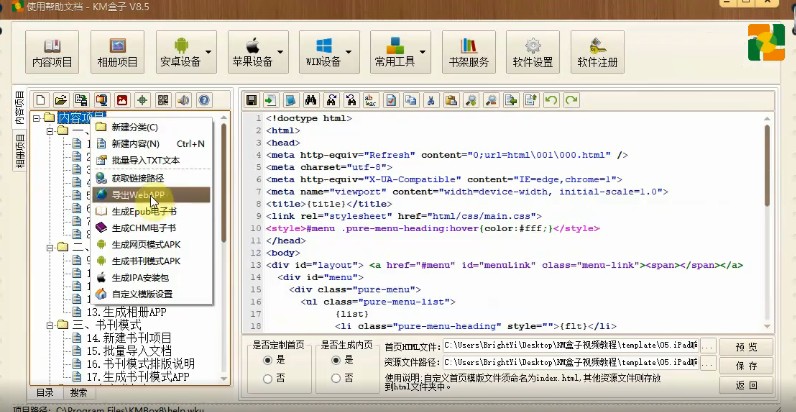Open 相册项目 main toolbar button
The height and width of the screenshot is (412, 796).
point(117,52)
